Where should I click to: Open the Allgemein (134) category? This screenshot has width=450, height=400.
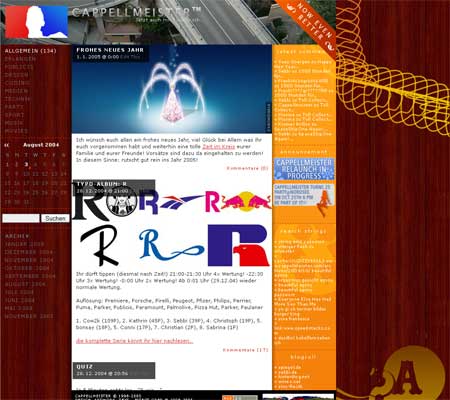pyautogui.click(x=31, y=51)
